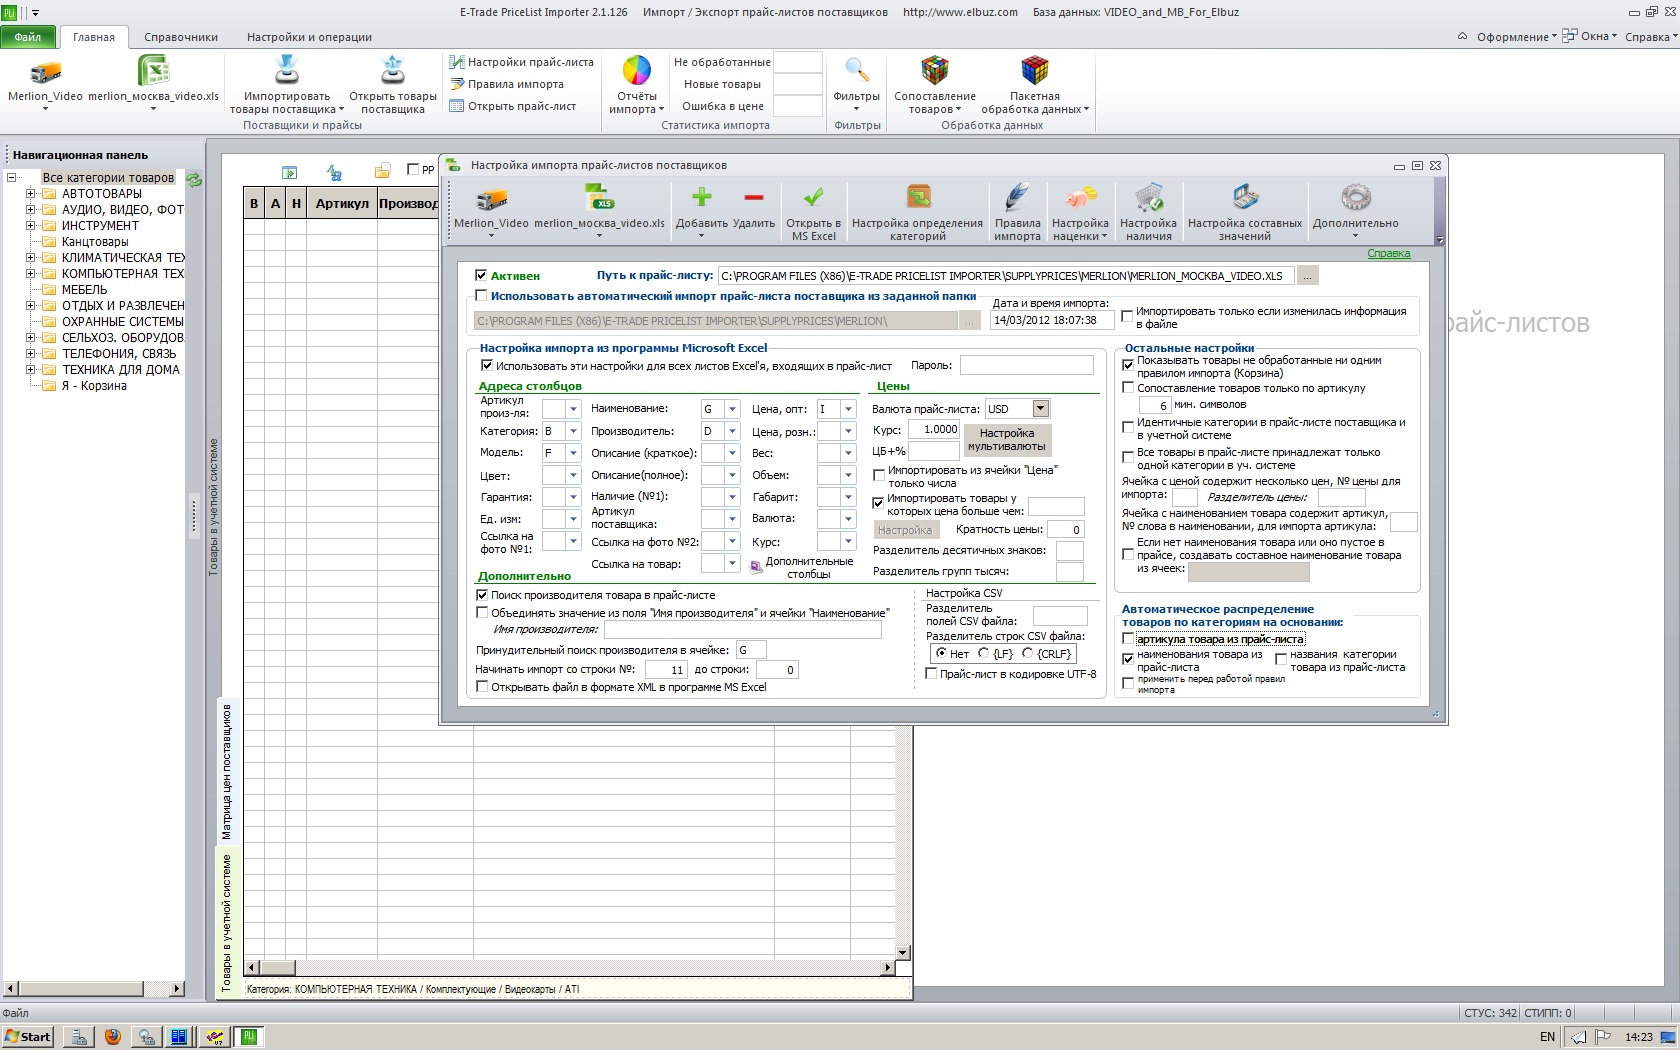
Task: Click the grid's horizontal scrollbar thumb
Action: (x=277, y=968)
